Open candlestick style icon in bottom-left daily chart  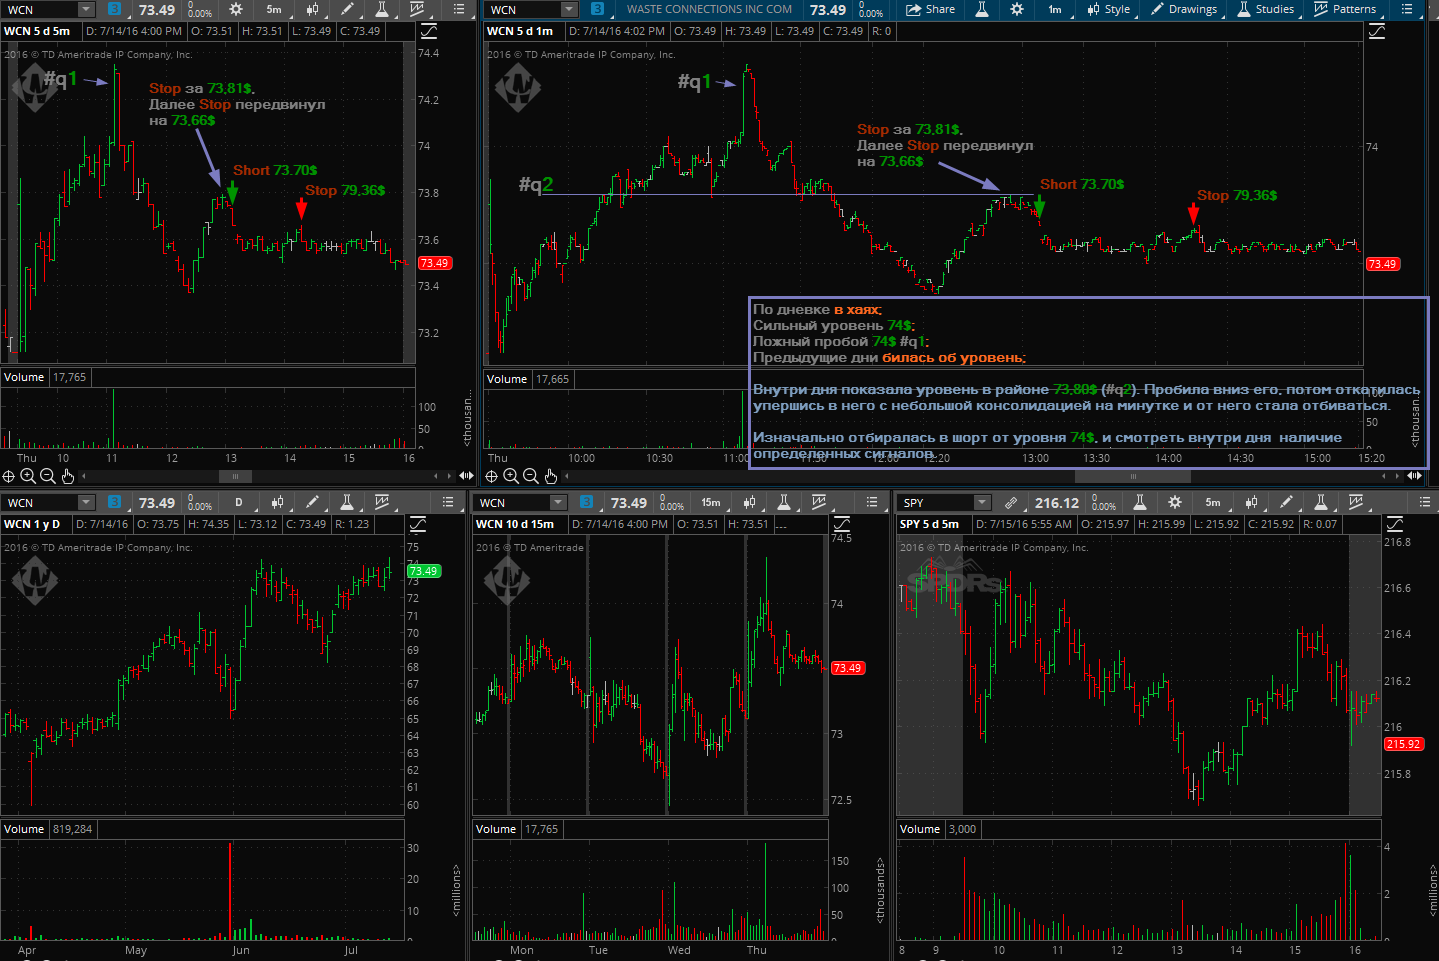(x=277, y=502)
